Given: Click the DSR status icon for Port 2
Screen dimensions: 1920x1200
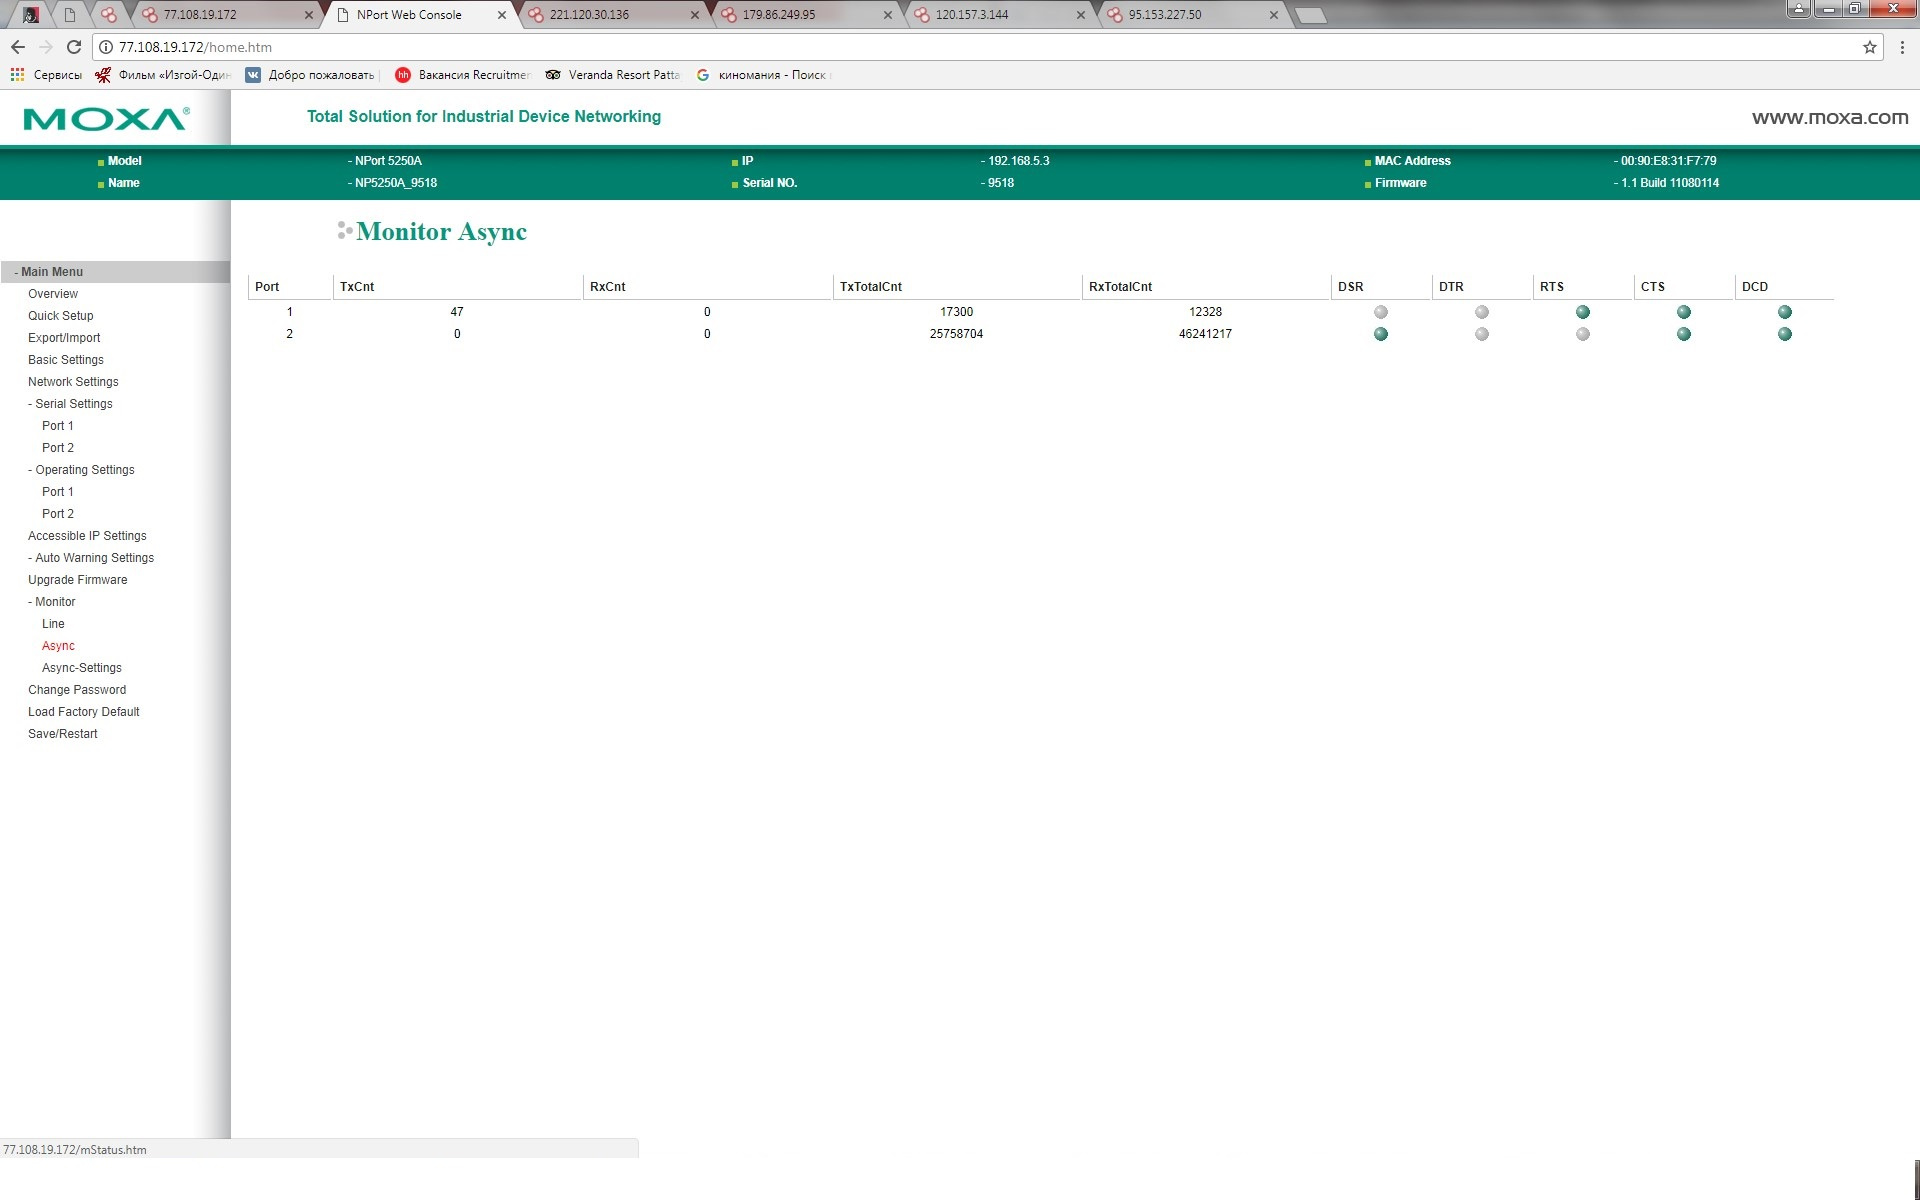Looking at the screenshot, I should point(1380,333).
